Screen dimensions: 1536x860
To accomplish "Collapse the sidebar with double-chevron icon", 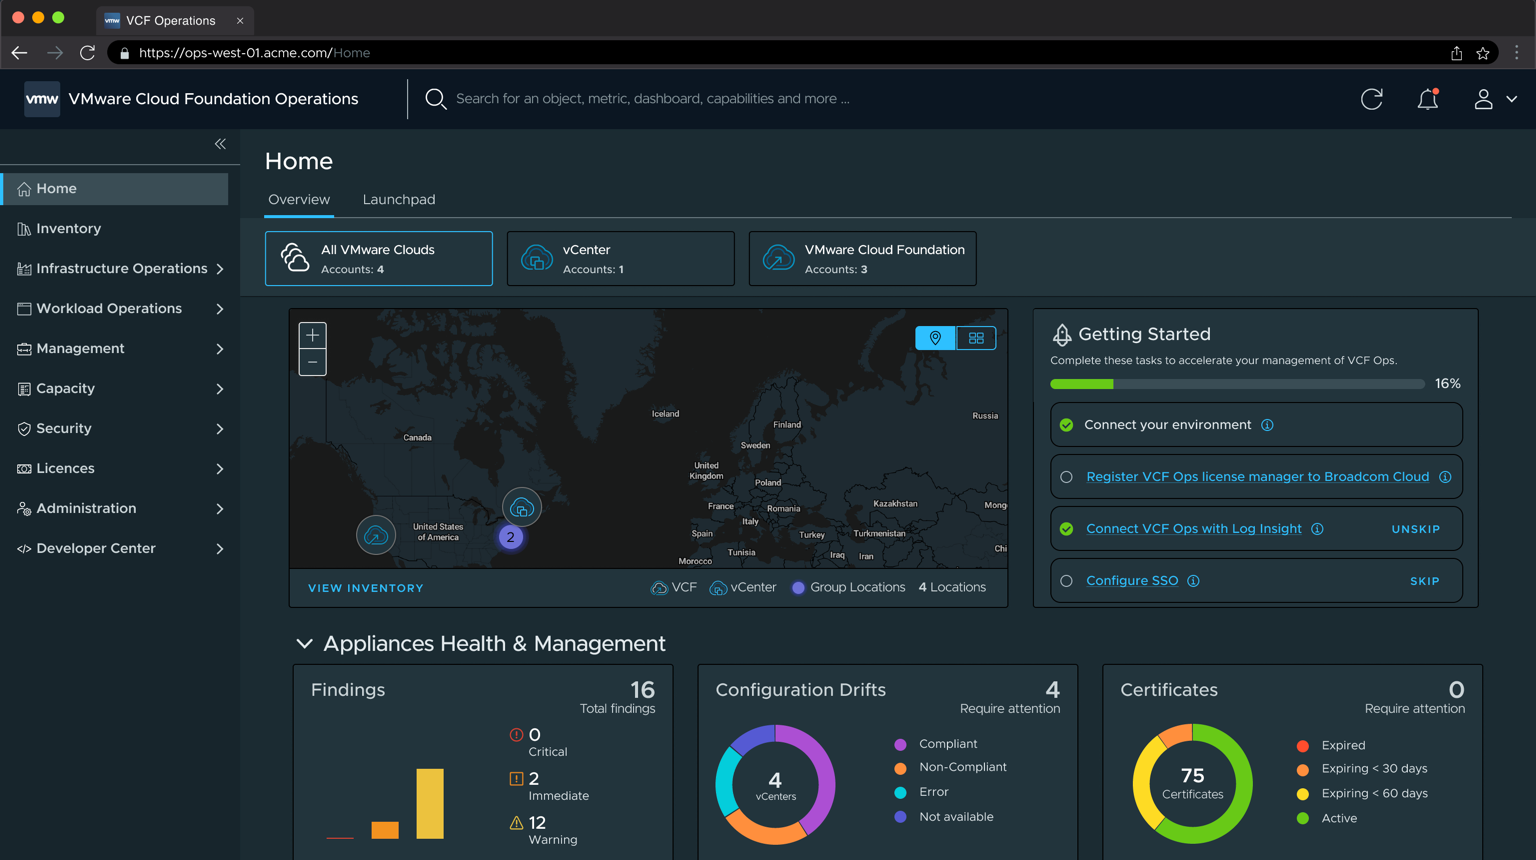I will coord(220,144).
